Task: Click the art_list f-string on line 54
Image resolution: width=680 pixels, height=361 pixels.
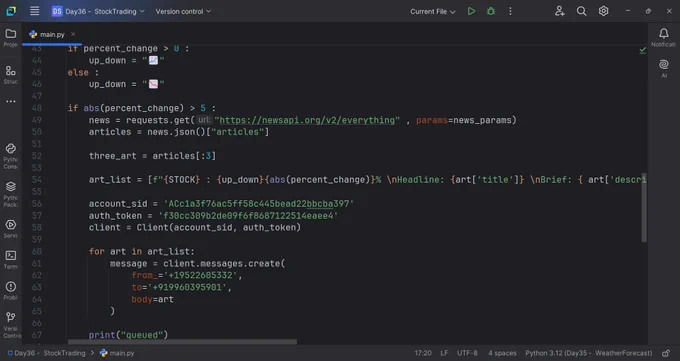Action: [397, 180]
